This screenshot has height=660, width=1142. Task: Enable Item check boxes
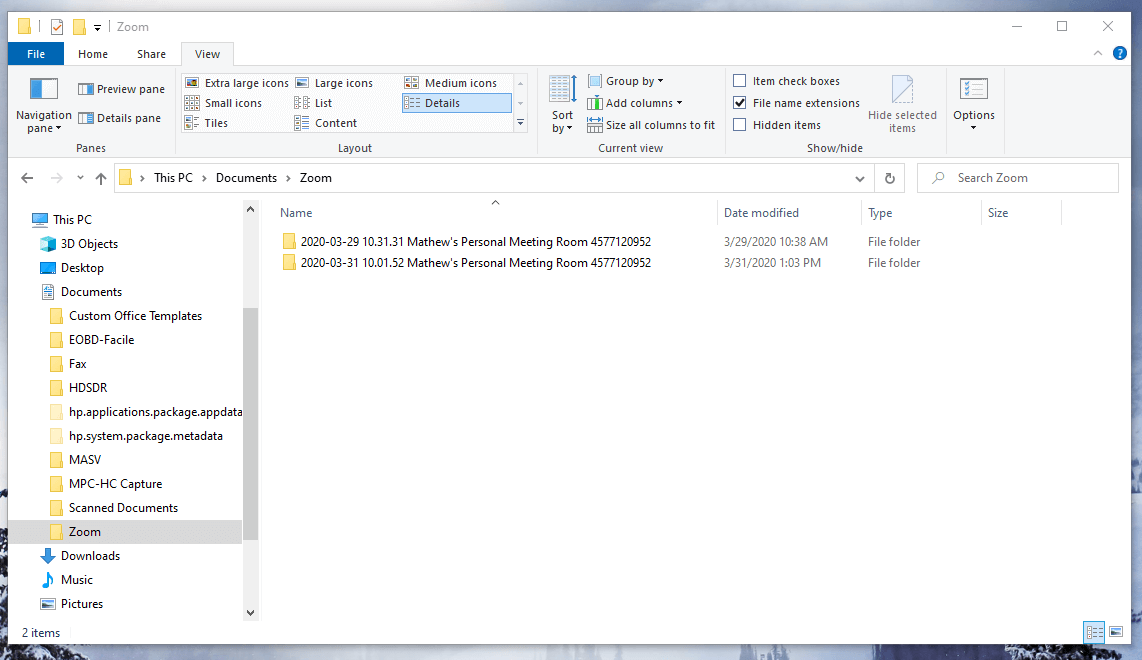click(x=739, y=81)
